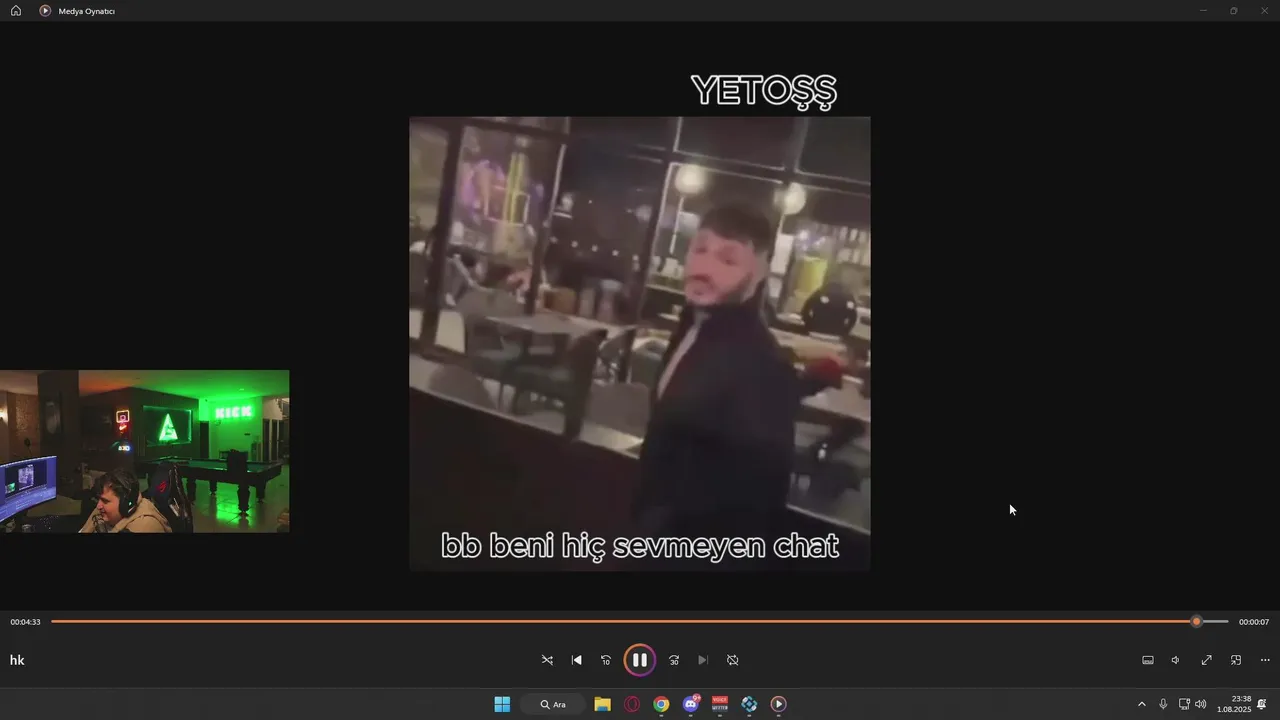This screenshot has height=720, width=1280.
Task: Go to Media Player home
Action: (x=16, y=11)
